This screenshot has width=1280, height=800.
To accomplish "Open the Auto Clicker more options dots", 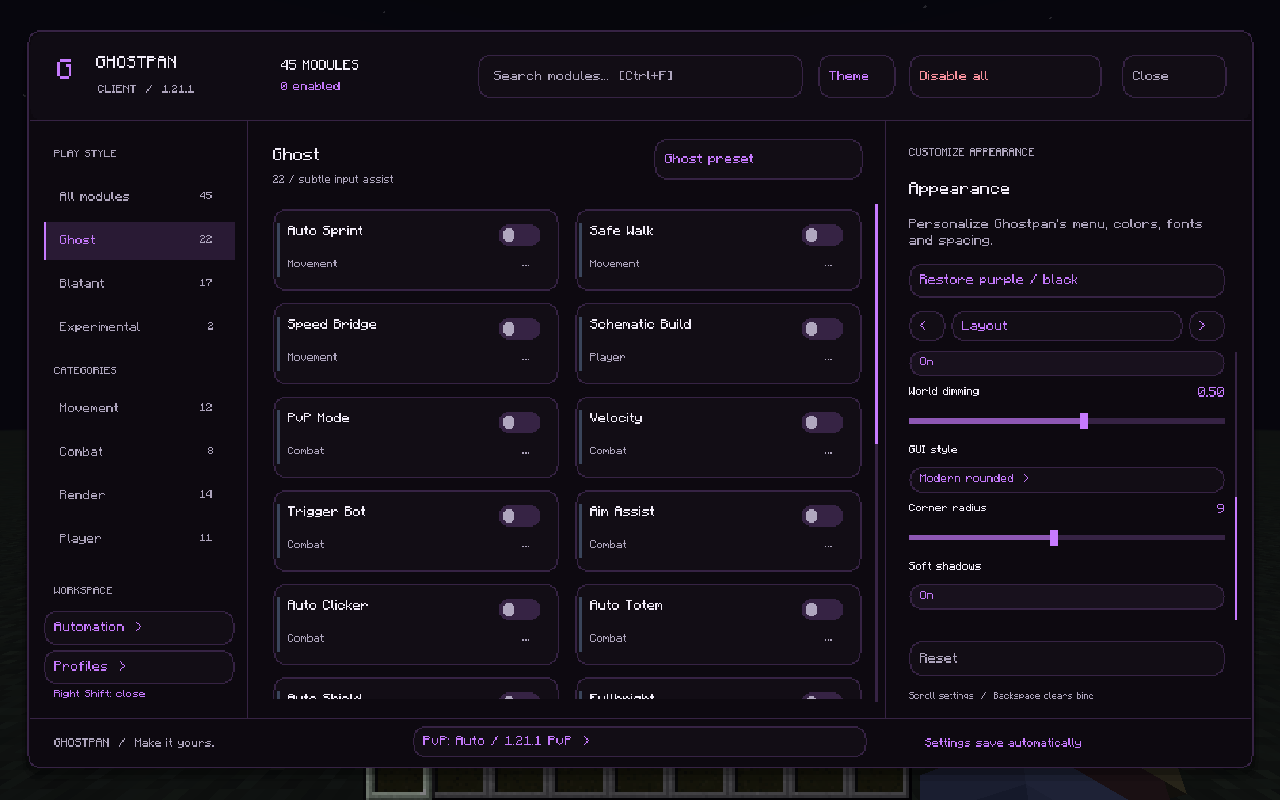I will pyautogui.click(x=525, y=639).
